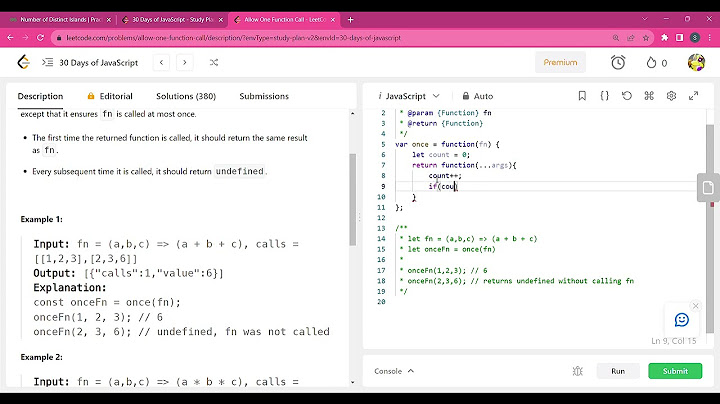
Task: Open the problem list panel icon
Action: [x=48, y=62]
